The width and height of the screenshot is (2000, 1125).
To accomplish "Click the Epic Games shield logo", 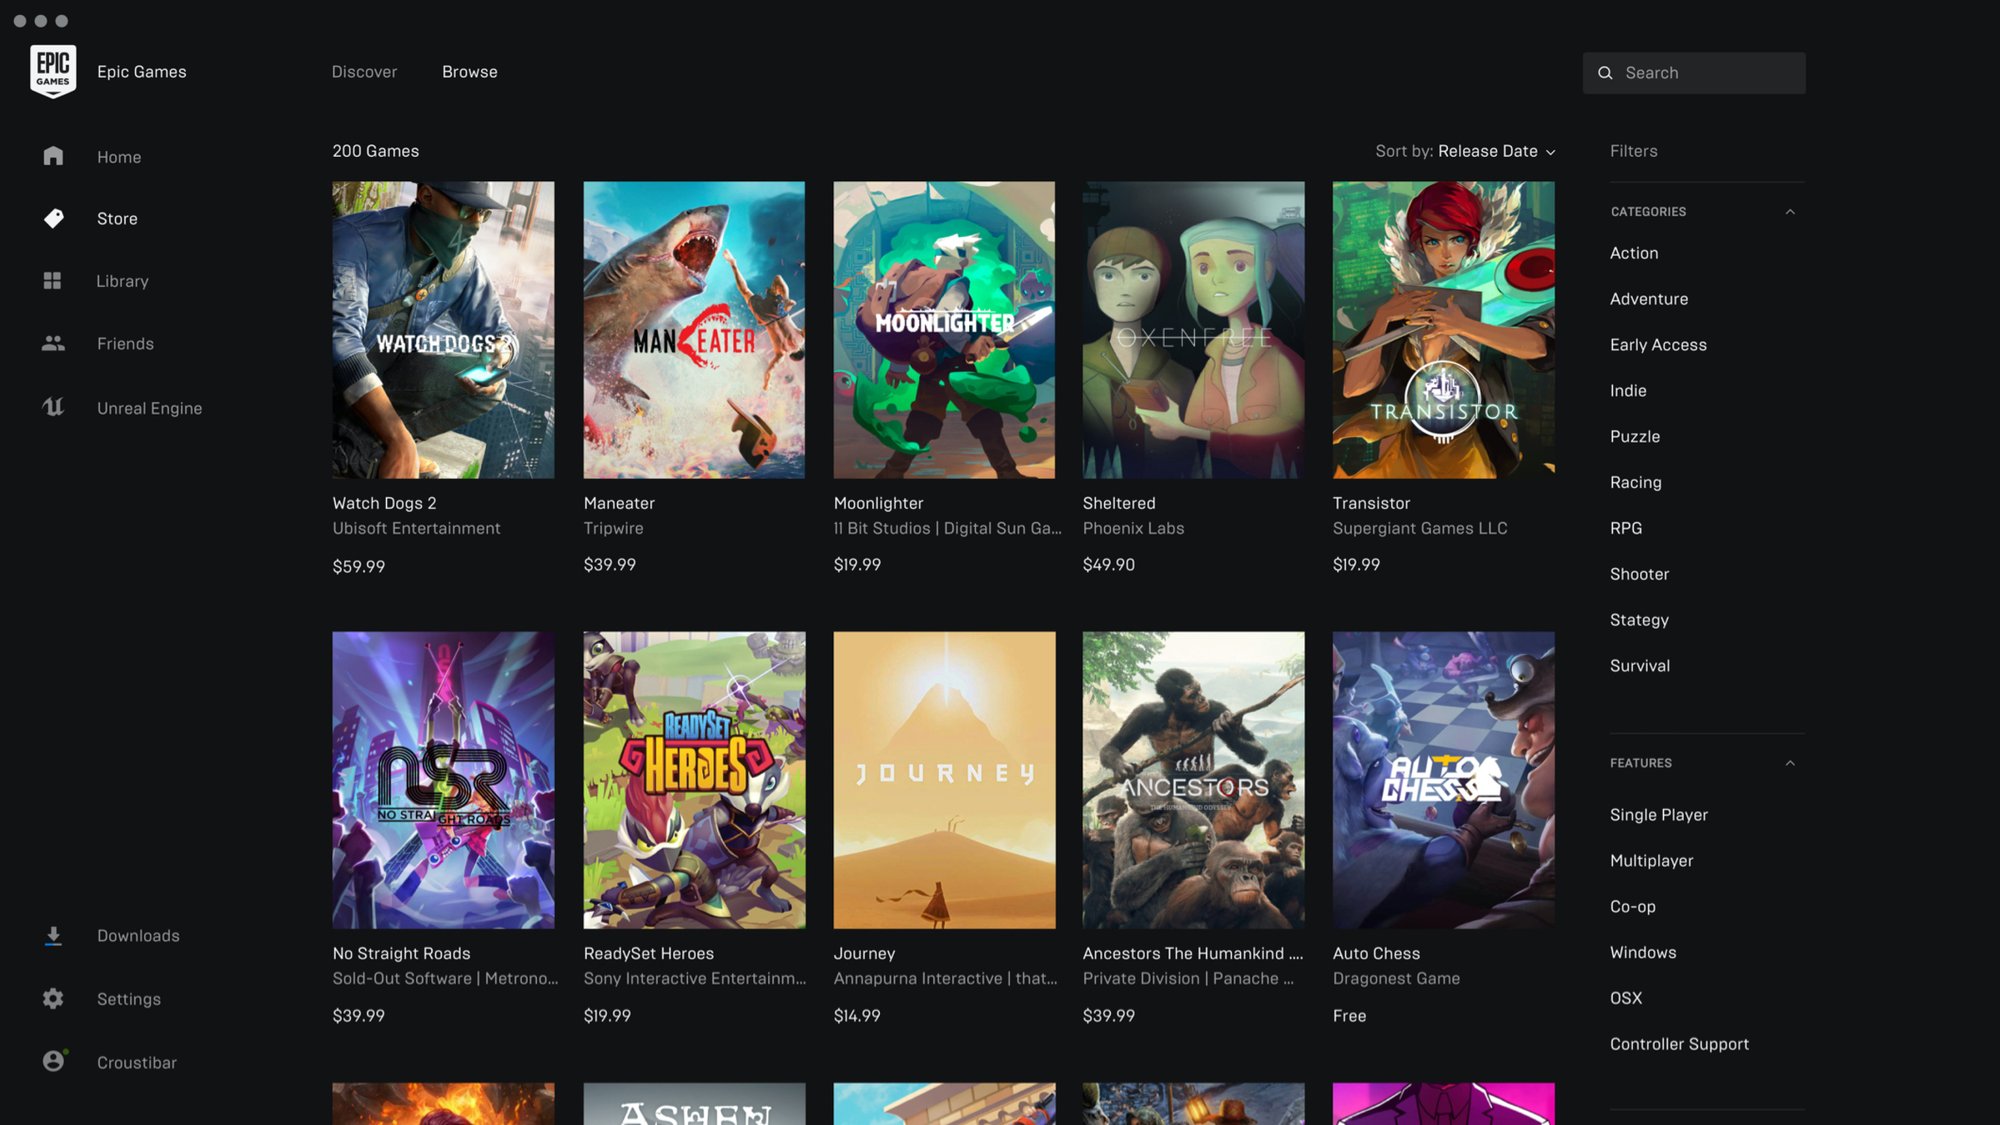I will 53,71.
